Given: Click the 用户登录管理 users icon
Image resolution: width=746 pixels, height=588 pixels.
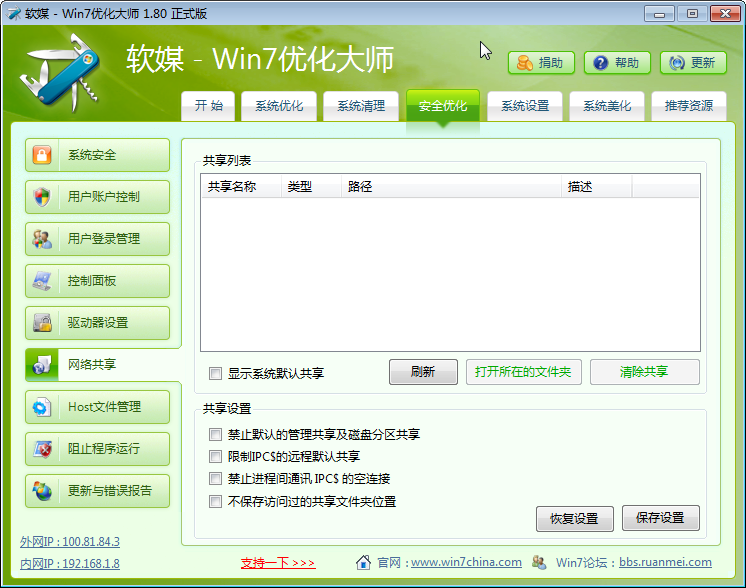Looking at the screenshot, I should (x=42, y=239).
